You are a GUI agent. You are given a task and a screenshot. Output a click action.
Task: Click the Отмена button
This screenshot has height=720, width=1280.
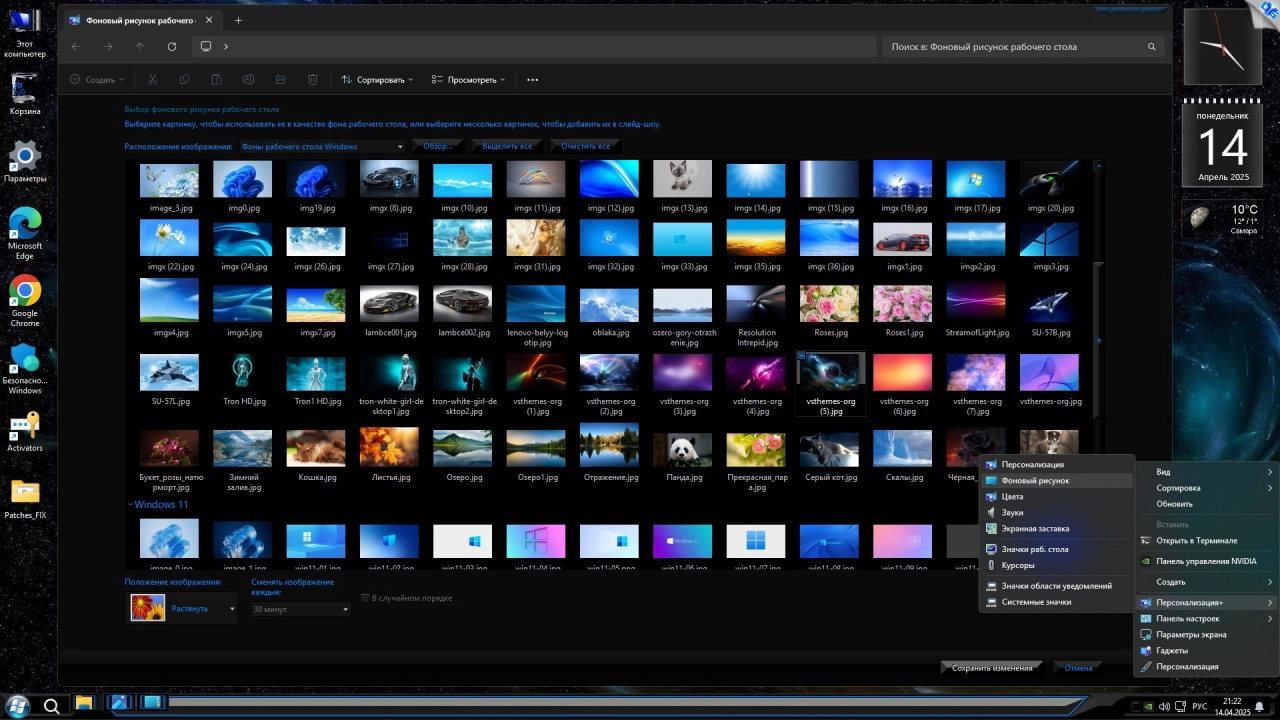pyautogui.click(x=1078, y=667)
